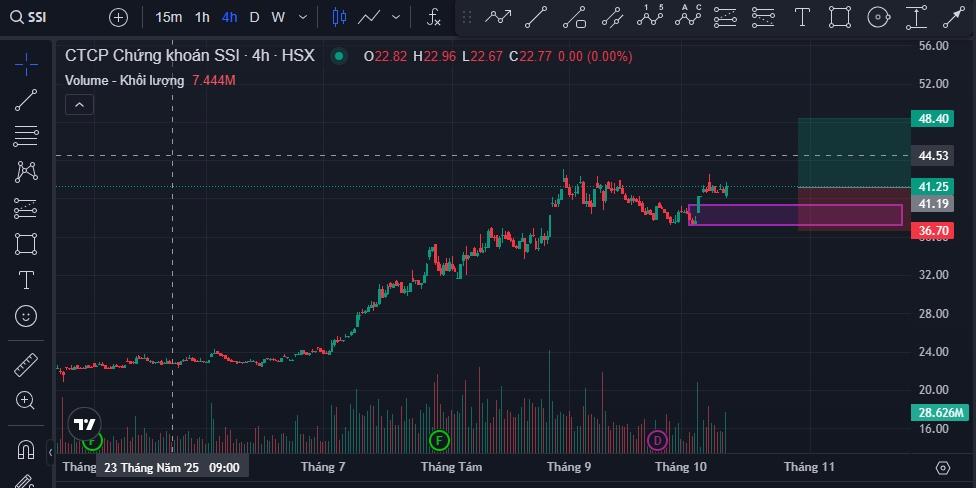
Task: Switch to the 15m timeframe
Action: coord(169,17)
